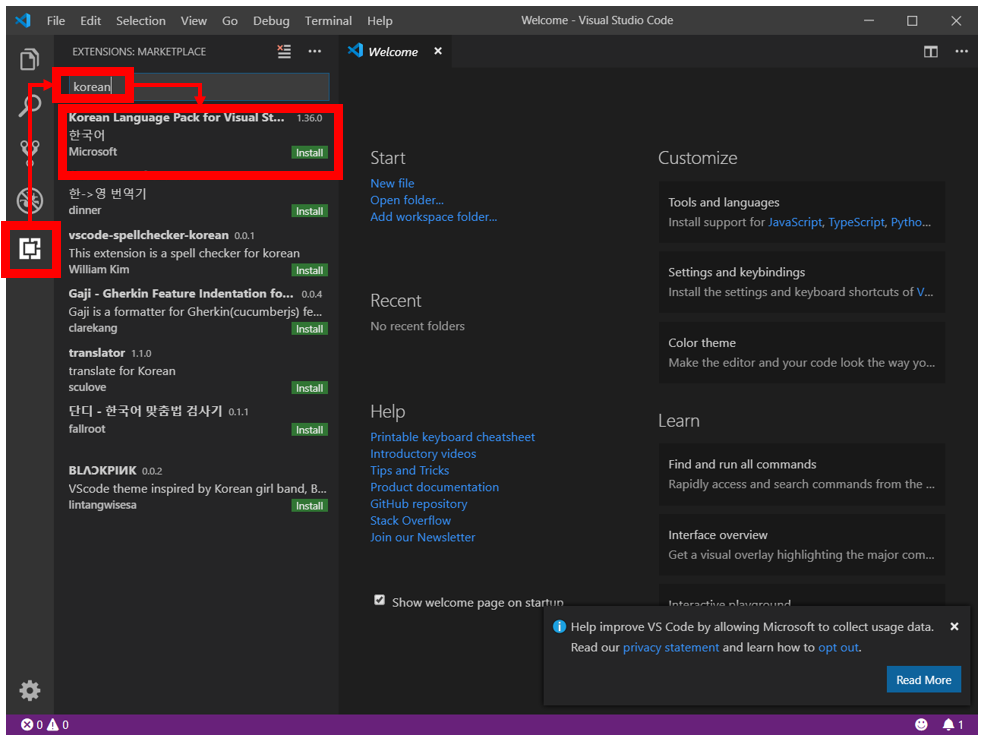Click the VS Code logo icon
The width and height of the screenshot is (983, 740).
(x=23, y=20)
